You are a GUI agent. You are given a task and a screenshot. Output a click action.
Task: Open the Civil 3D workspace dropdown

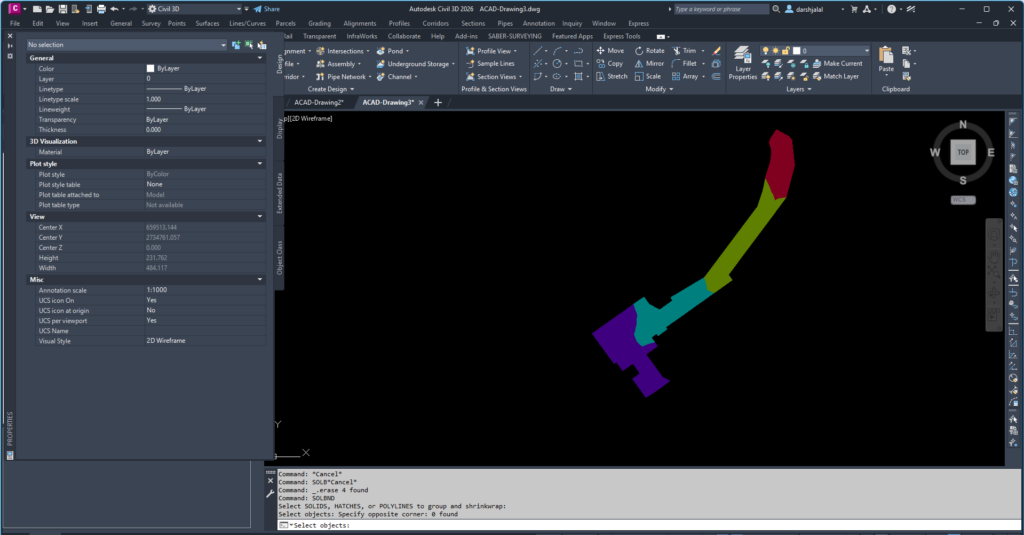pos(194,9)
